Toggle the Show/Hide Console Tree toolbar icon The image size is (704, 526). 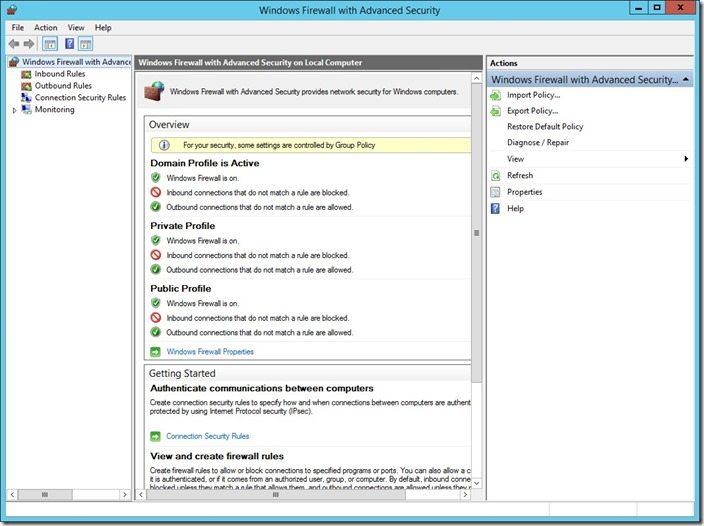(50, 44)
